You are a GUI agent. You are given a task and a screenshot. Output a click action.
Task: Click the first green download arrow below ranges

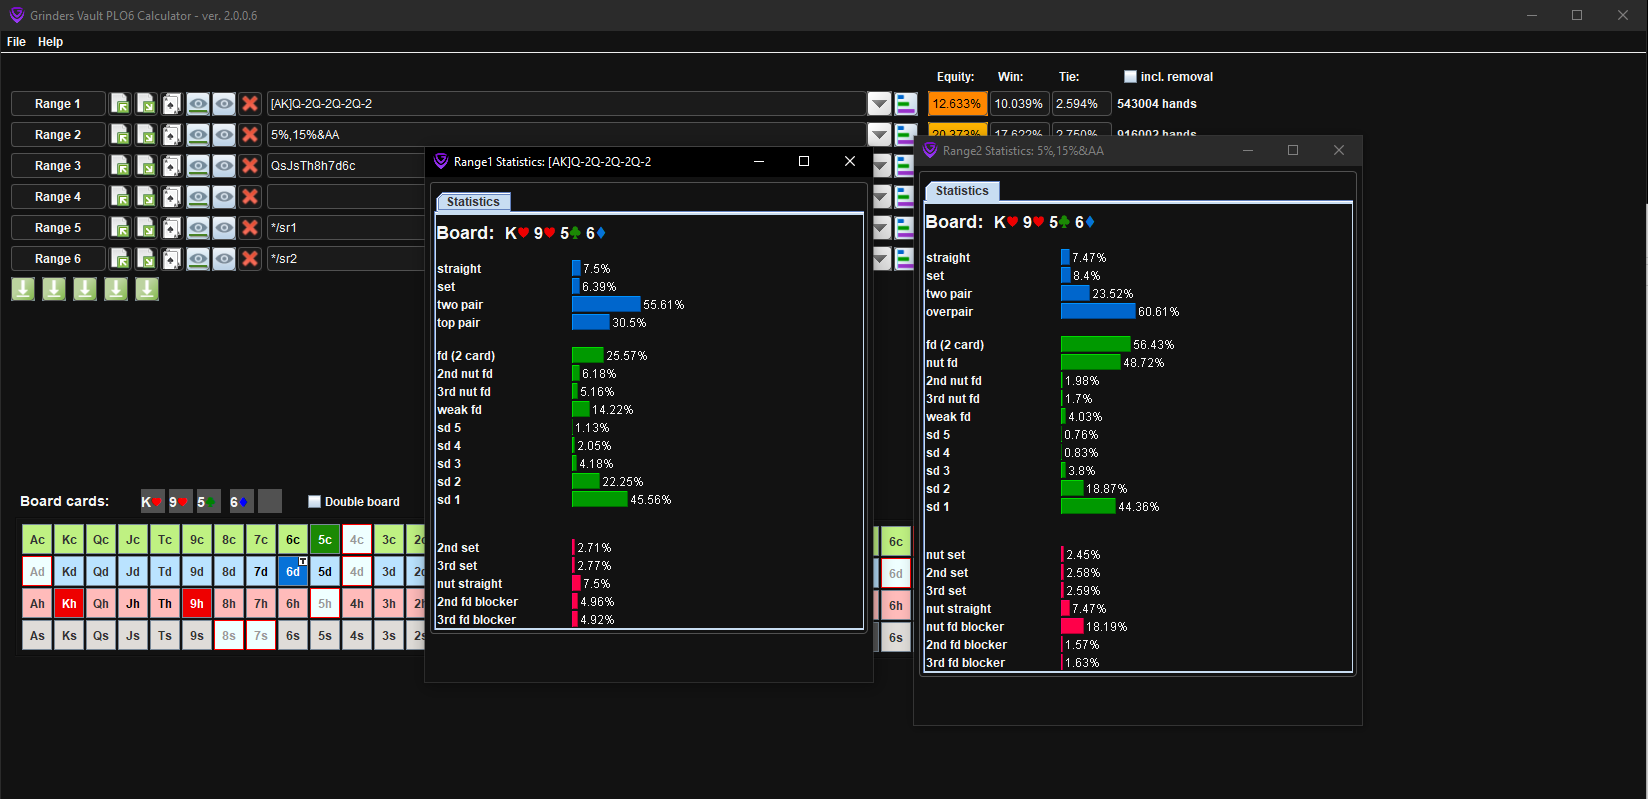[x=23, y=290]
